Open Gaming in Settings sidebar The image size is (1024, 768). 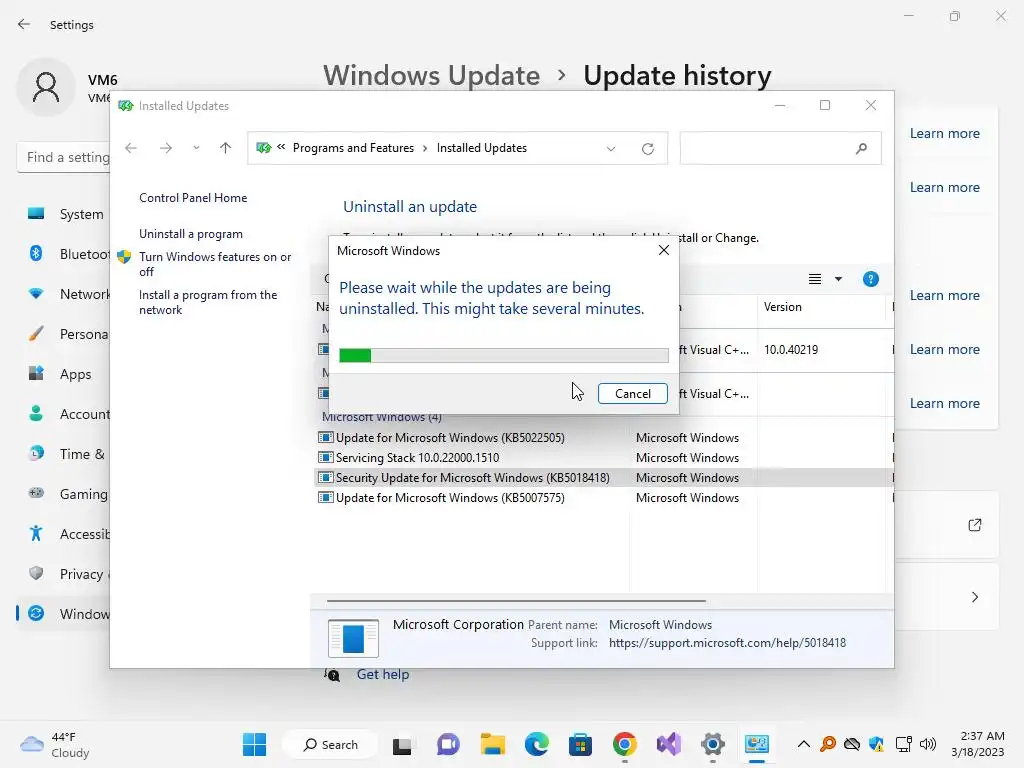(x=84, y=494)
